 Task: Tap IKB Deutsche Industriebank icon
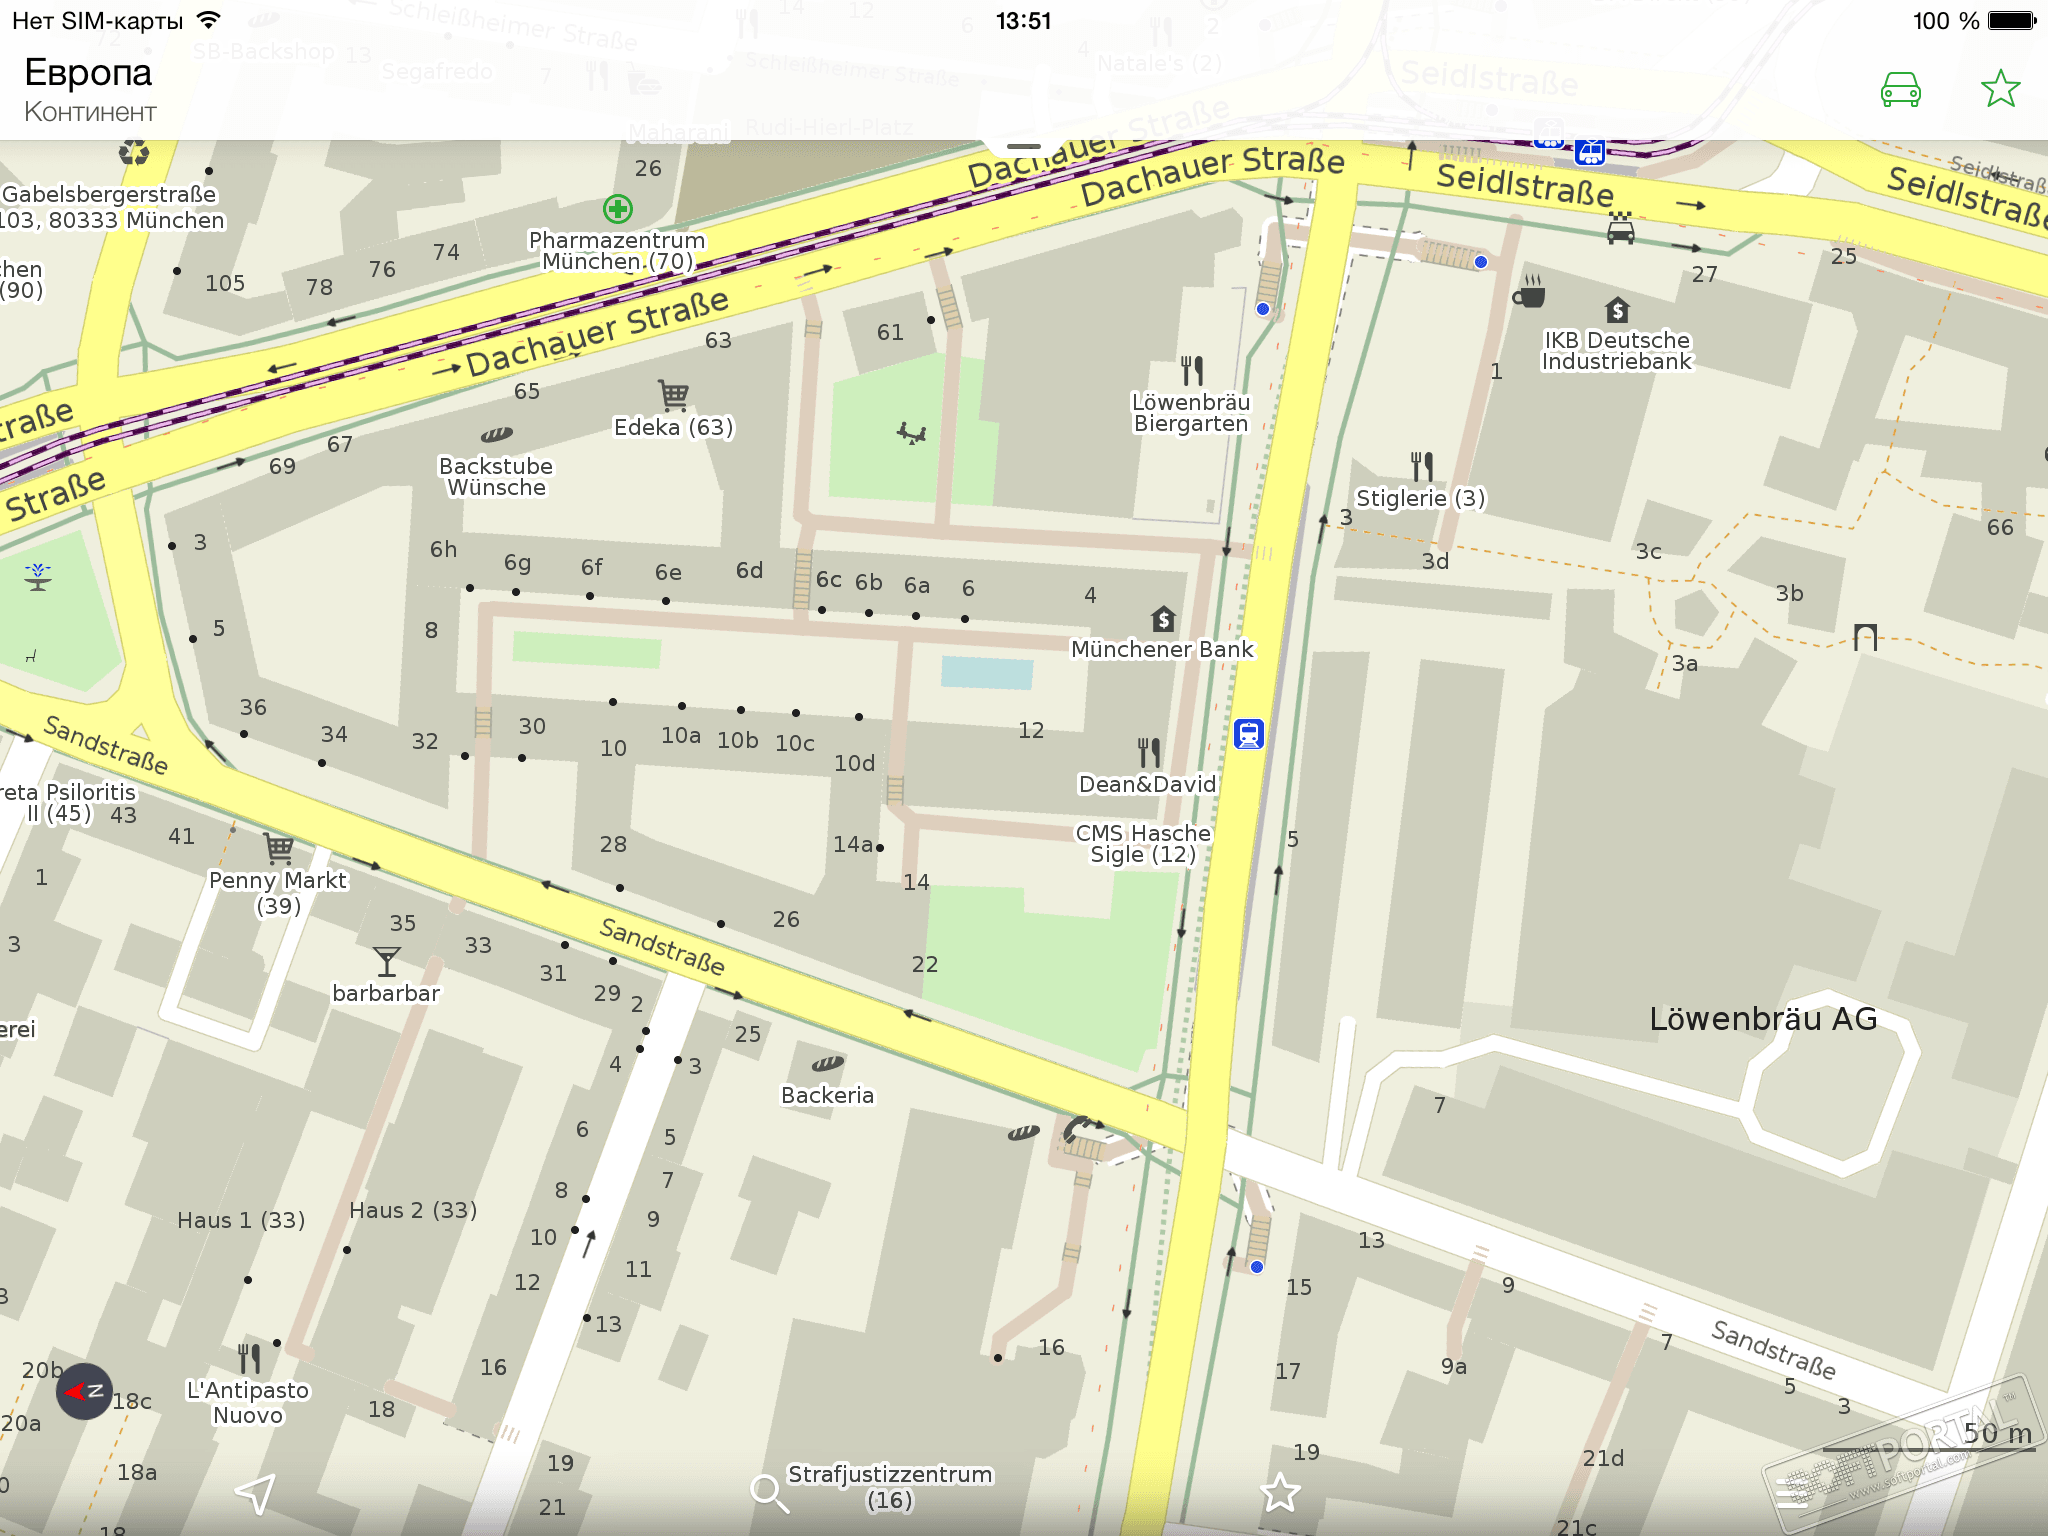click(1617, 310)
